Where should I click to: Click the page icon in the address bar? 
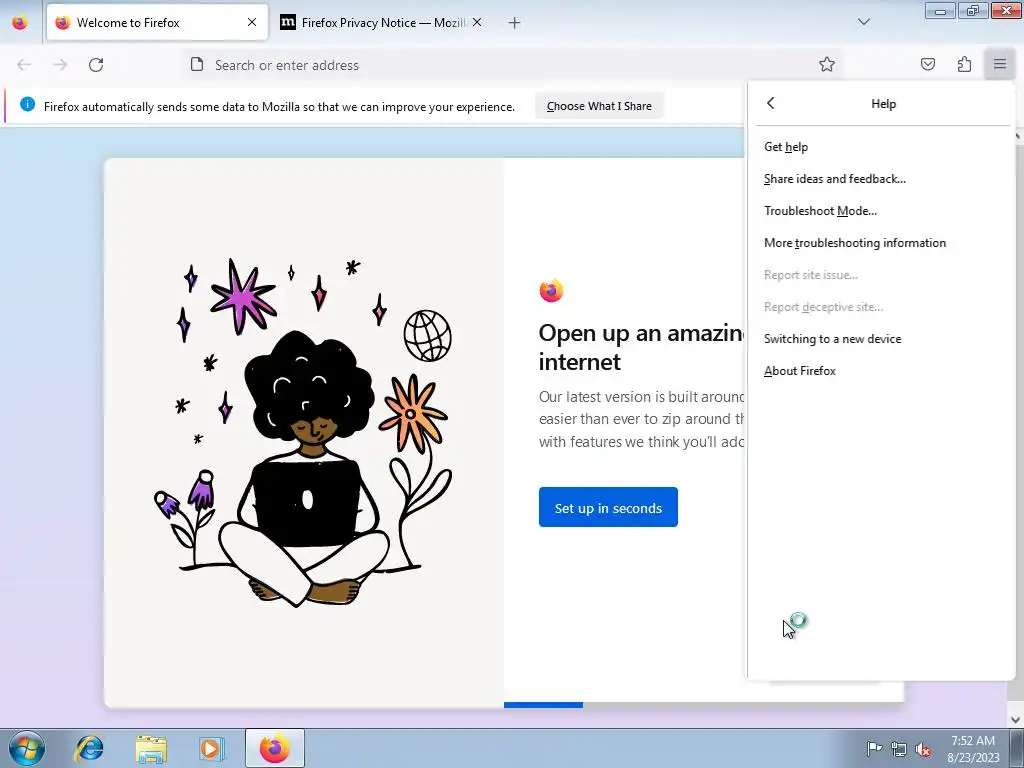(197, 64)
